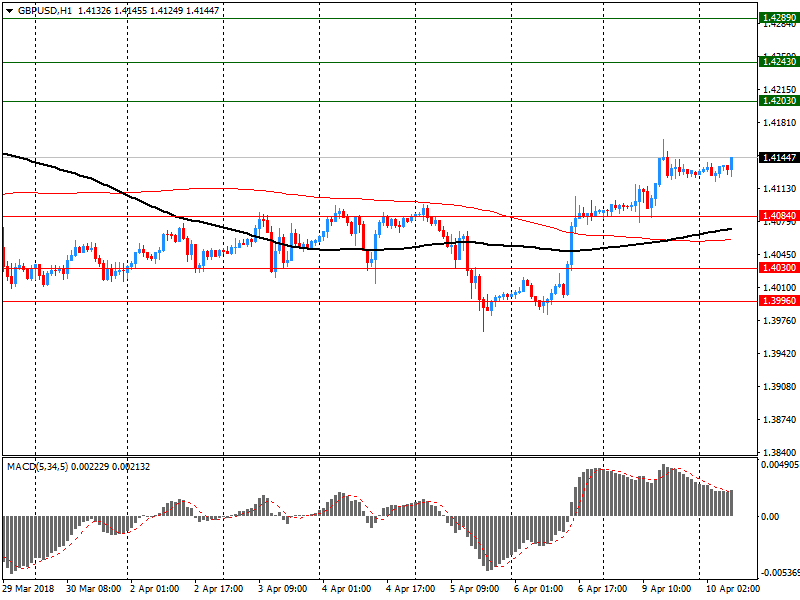
Task: Click the 10 Apr 02:00 time axis label
Action: 733,589
